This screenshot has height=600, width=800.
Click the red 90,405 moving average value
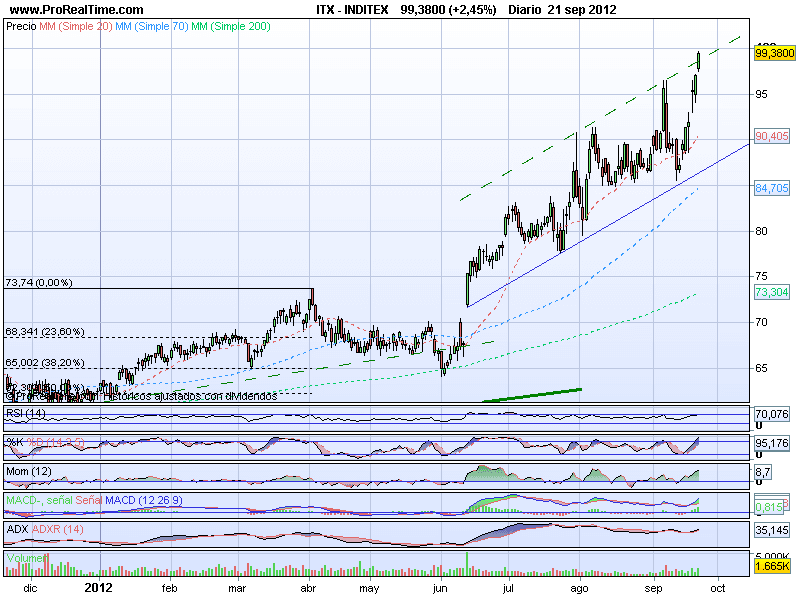[772, 136]
